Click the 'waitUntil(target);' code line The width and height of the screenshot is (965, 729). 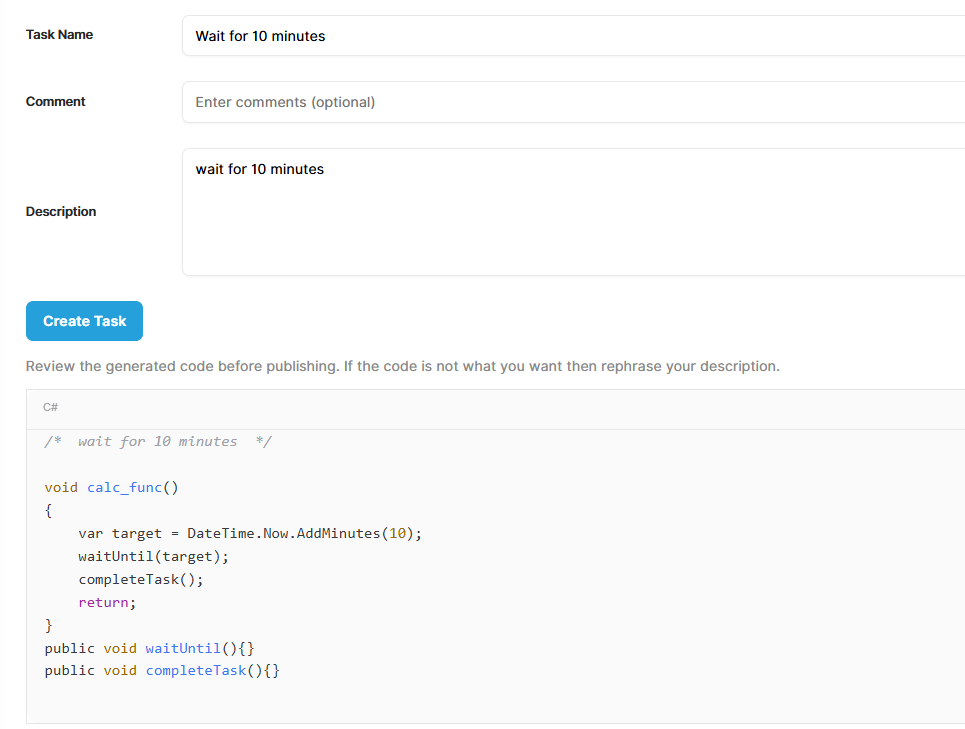coord(153,556)
